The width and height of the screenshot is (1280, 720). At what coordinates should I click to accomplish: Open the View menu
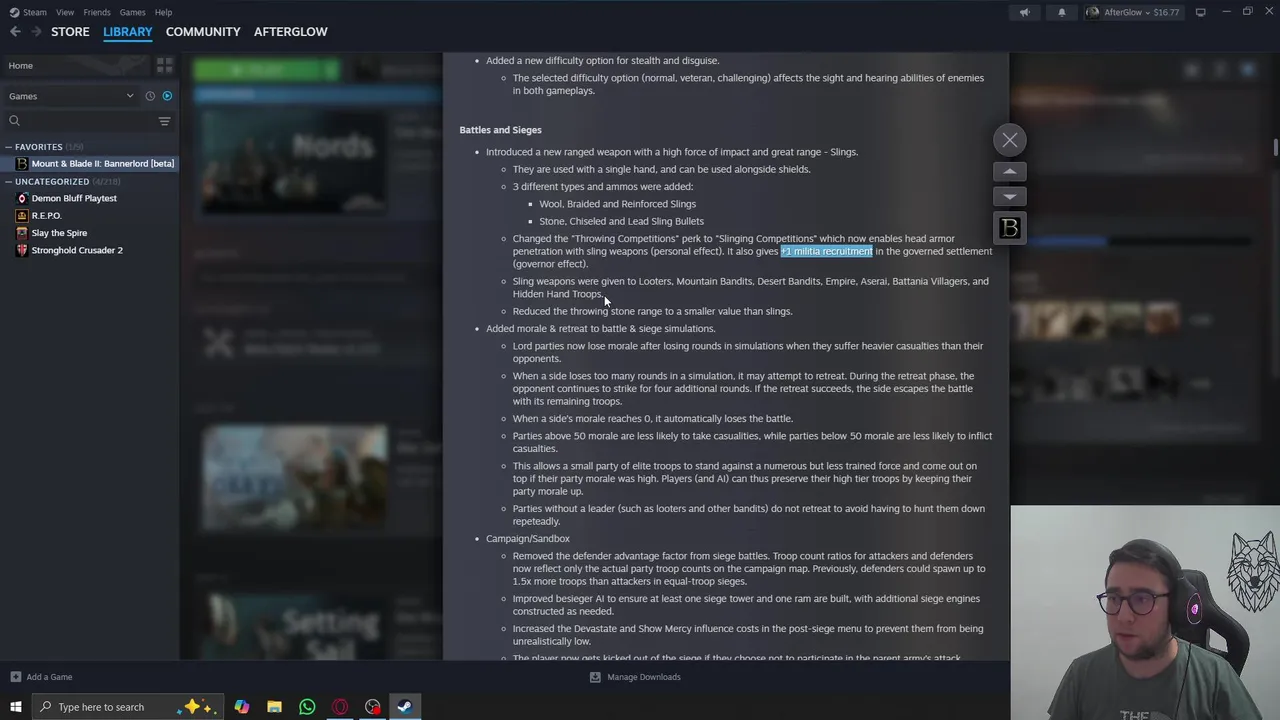[65, 12]
